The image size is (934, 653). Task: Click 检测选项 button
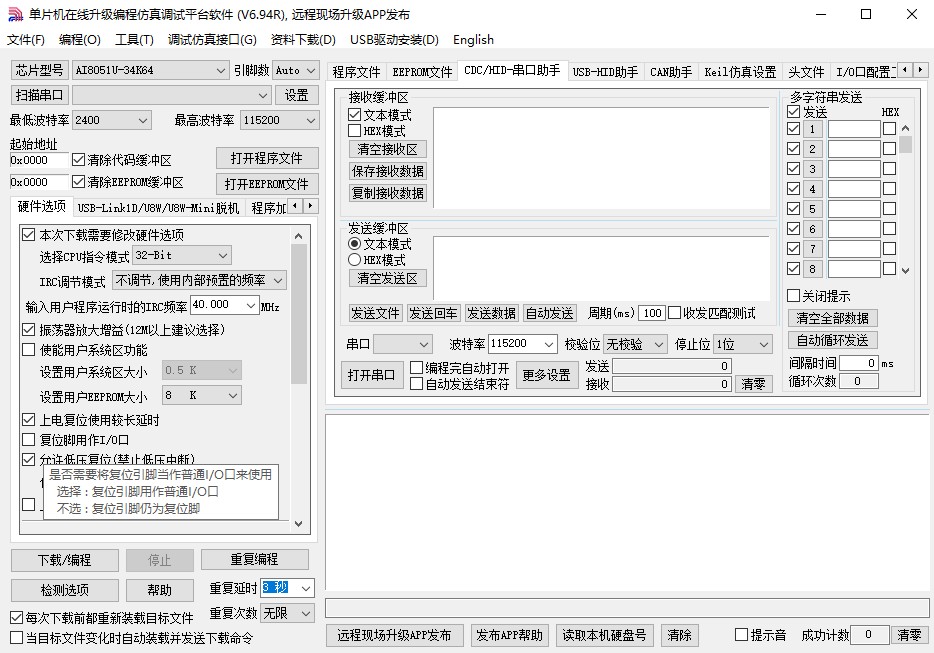click(x=64, y=590)
